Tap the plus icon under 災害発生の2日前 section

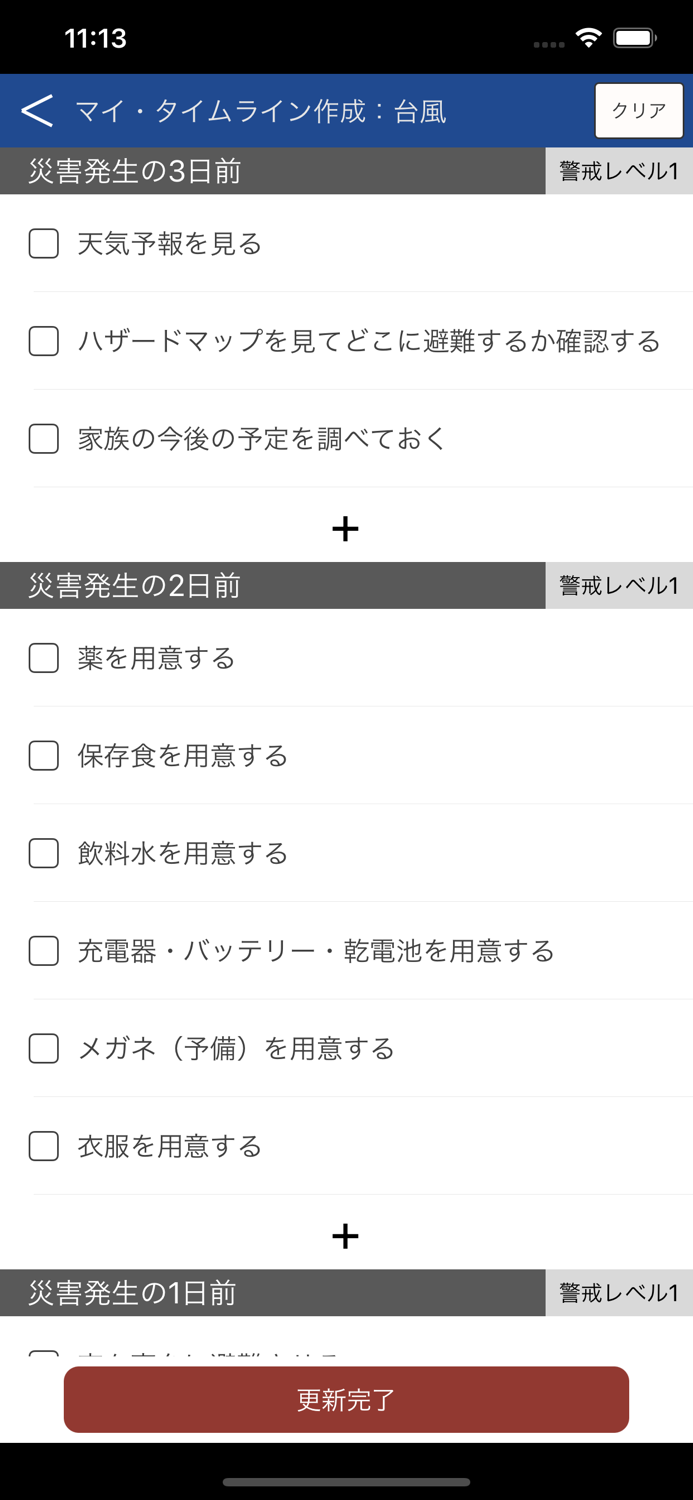pyautogui.click(x=346, y=1235)
